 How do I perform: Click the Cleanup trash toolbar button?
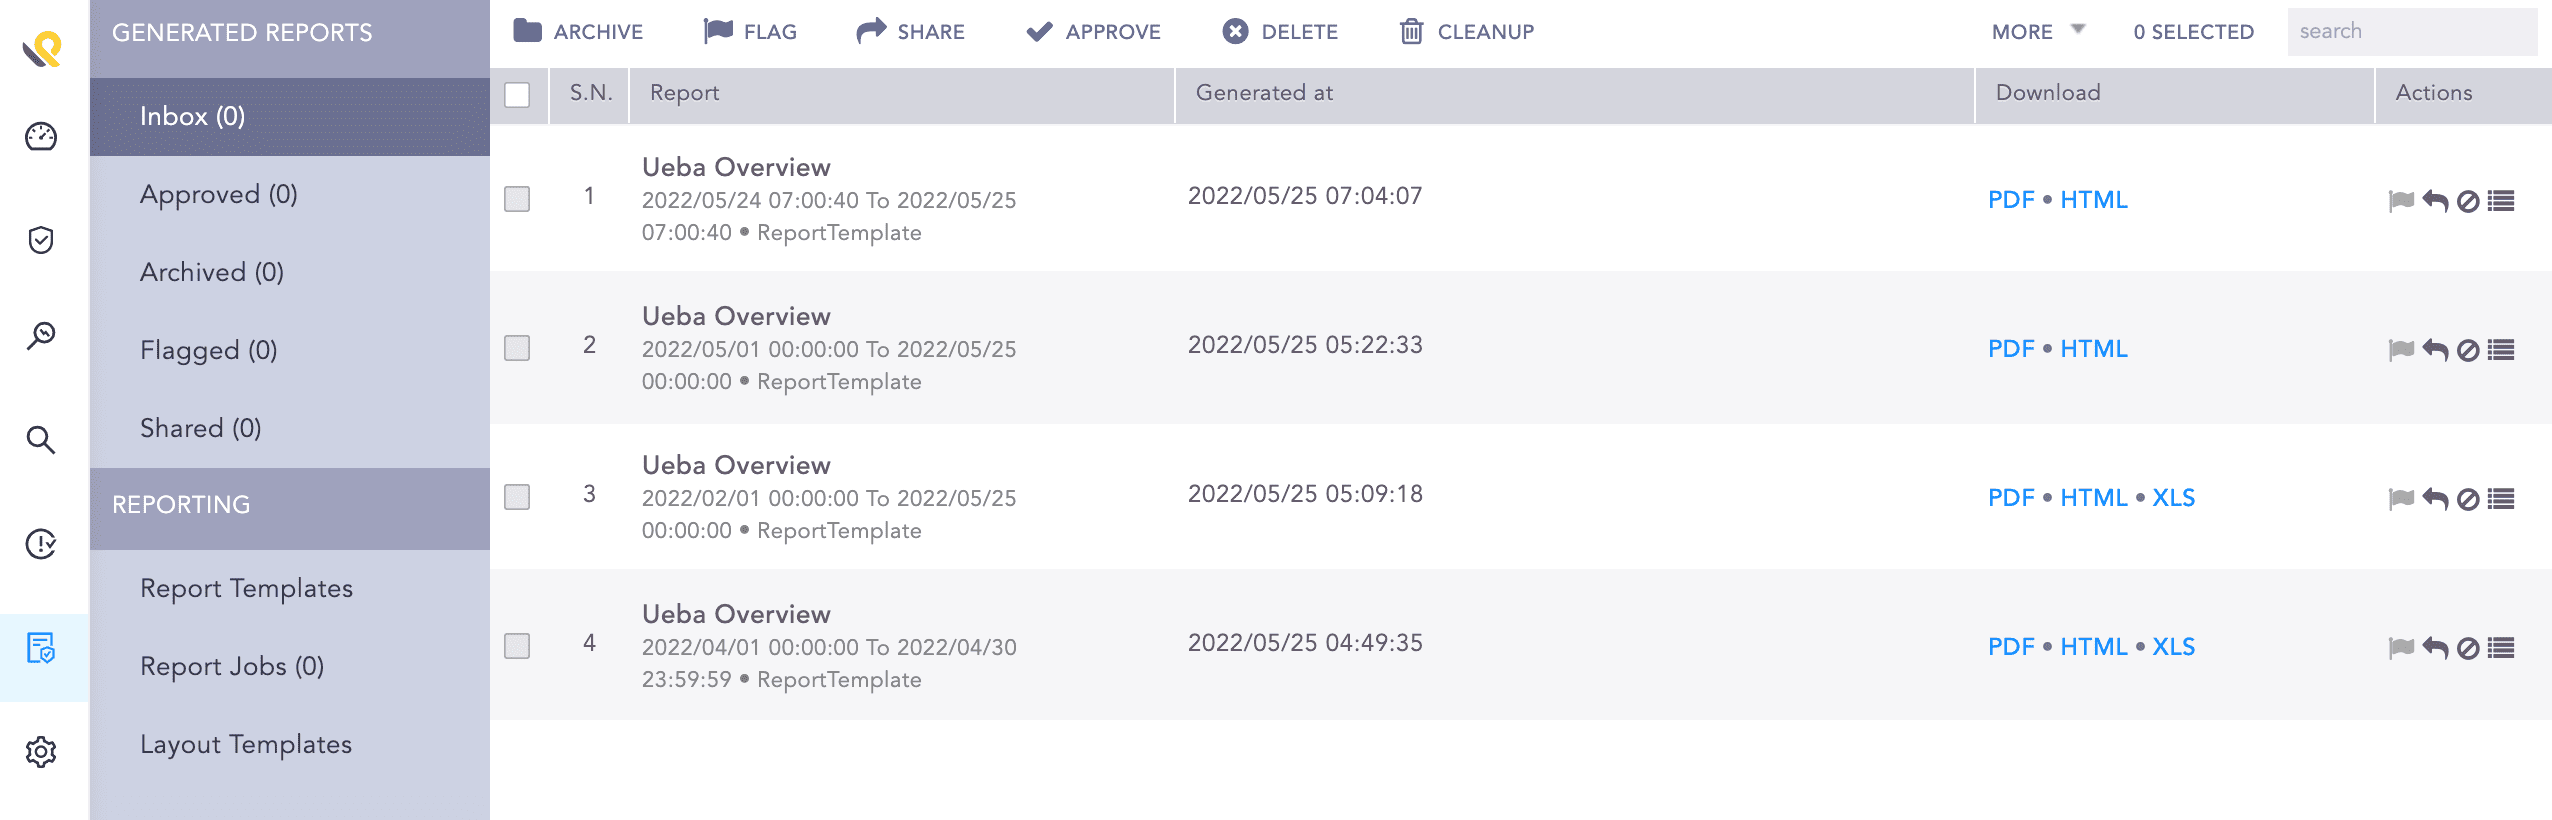pos(1466,32)
